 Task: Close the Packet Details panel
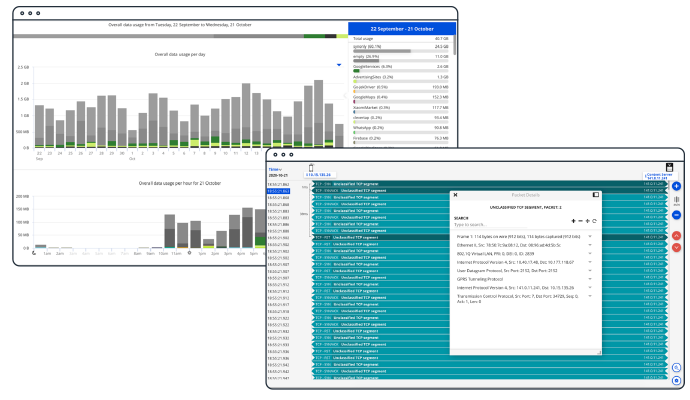(x=455, y=194)
